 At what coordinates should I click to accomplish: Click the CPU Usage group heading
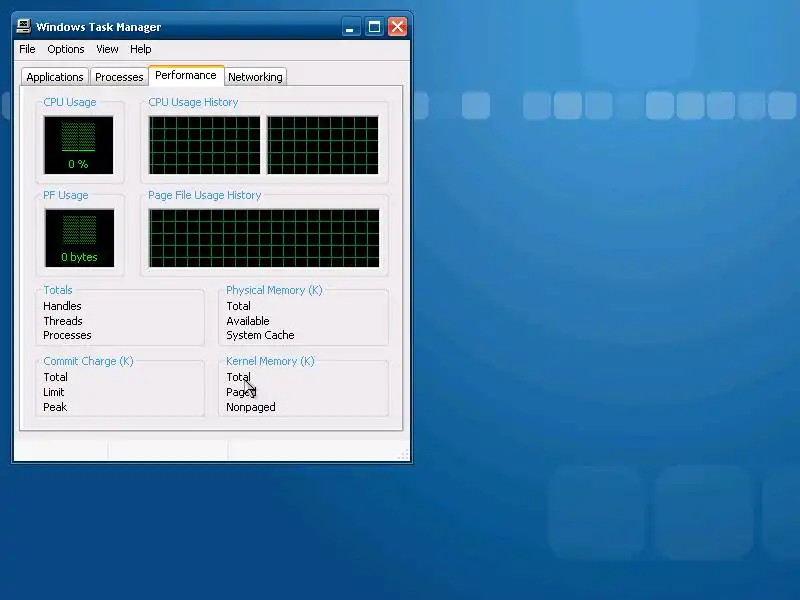click(70, 102)
